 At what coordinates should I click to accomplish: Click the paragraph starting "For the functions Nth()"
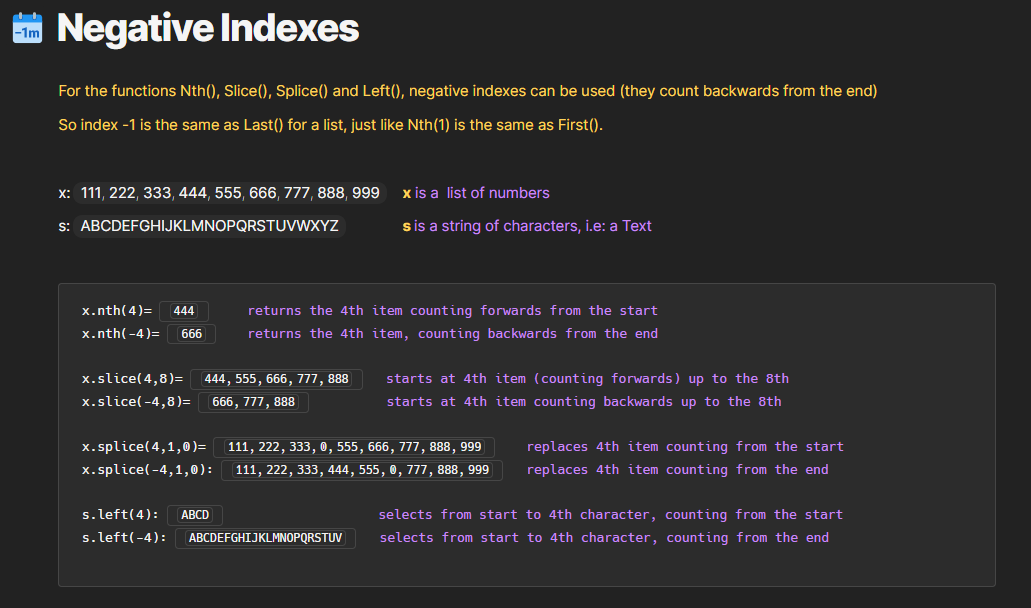pyautogui.click(x=467, y=91)
